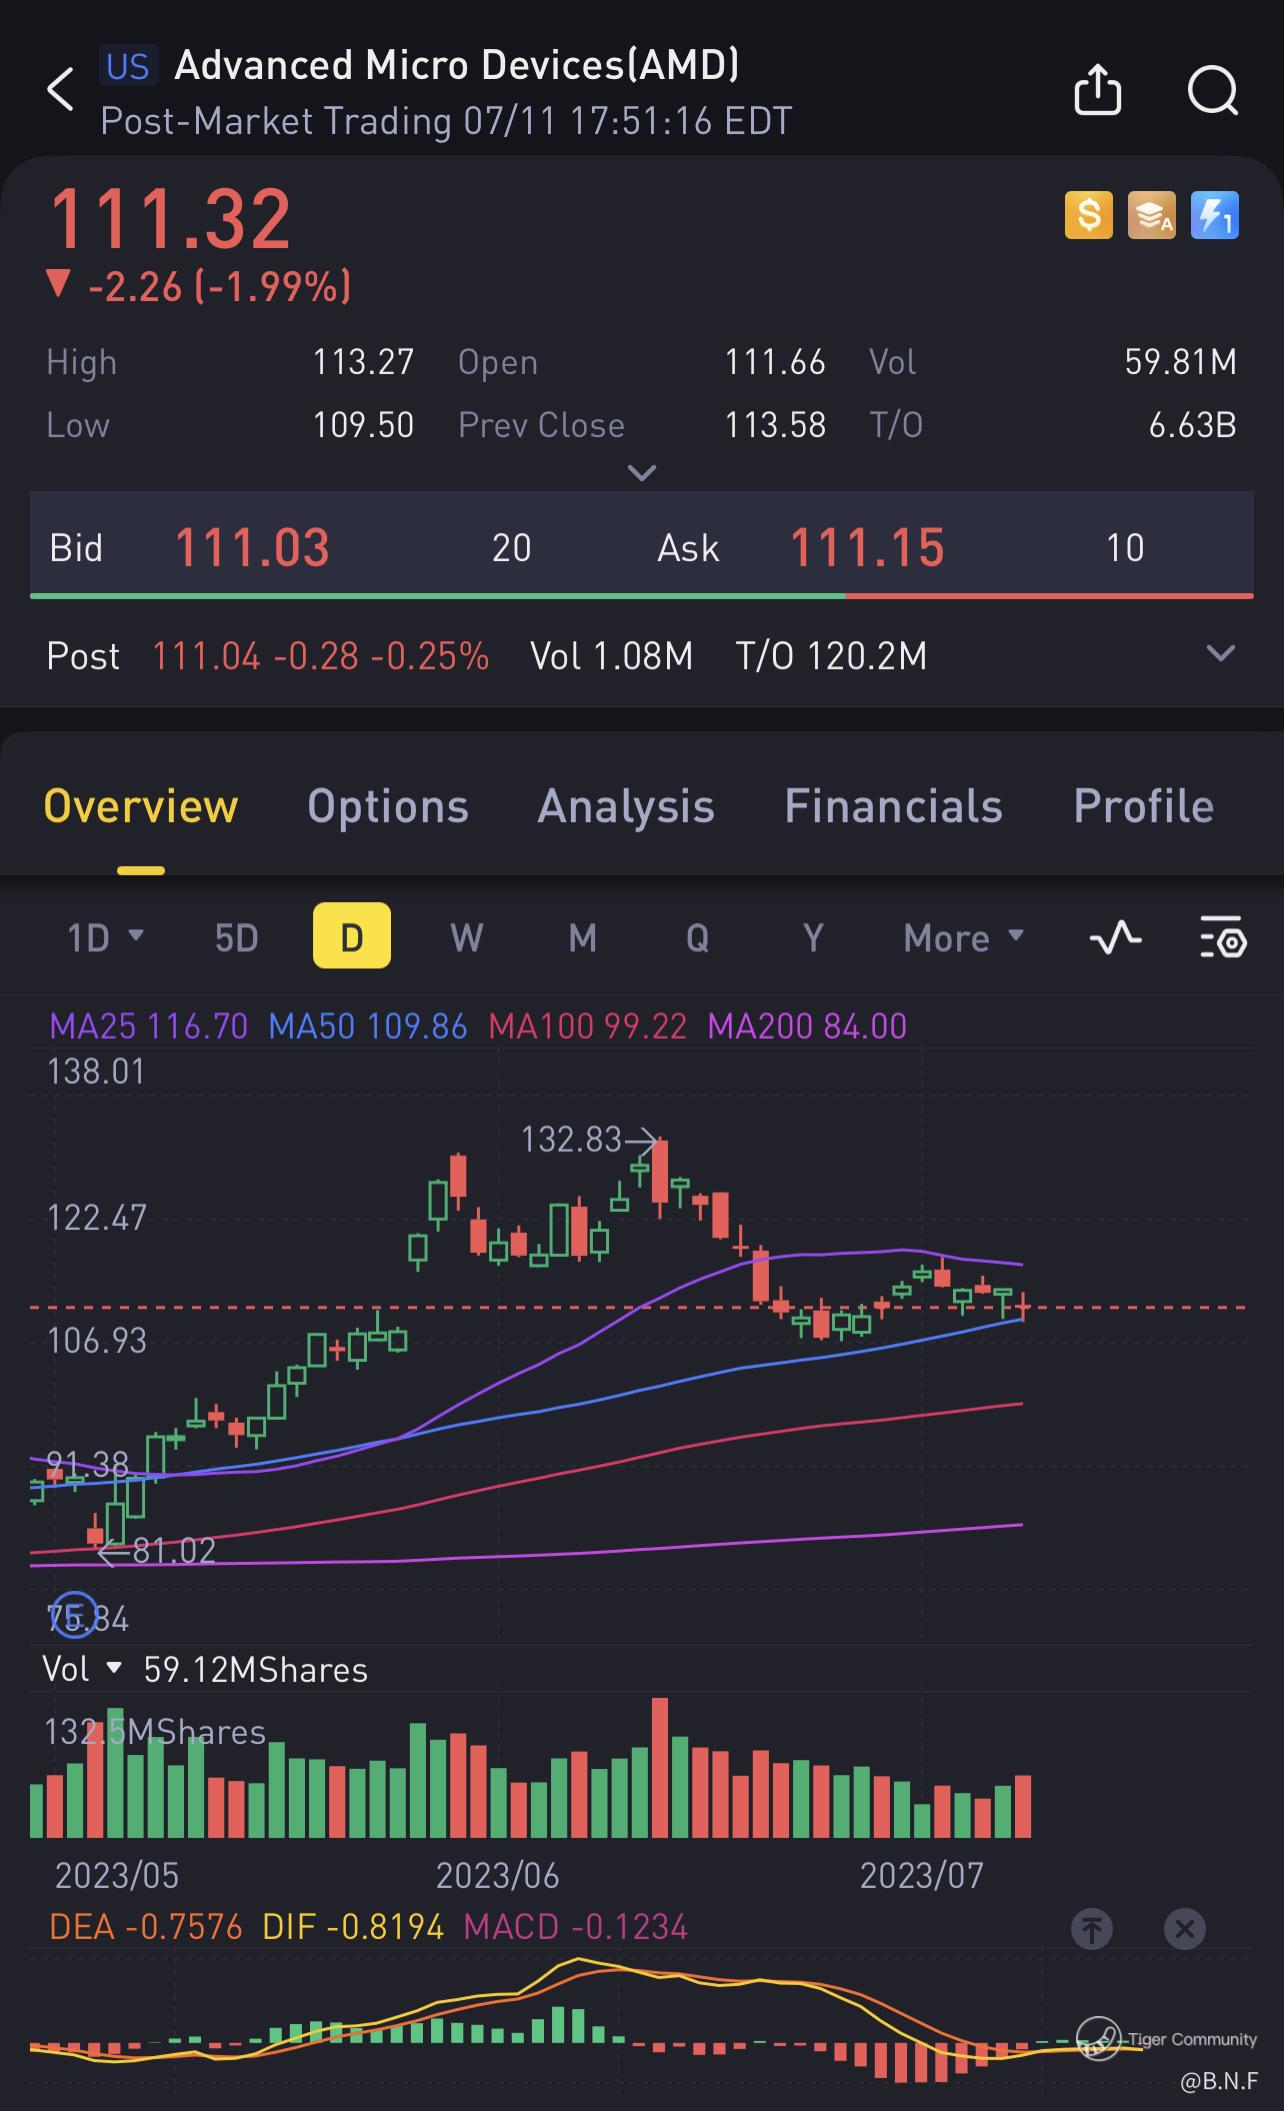This screenshot has width=1284, height=2111.
Task: Select the Y yearly chart period
Action: tap(813, 938)
